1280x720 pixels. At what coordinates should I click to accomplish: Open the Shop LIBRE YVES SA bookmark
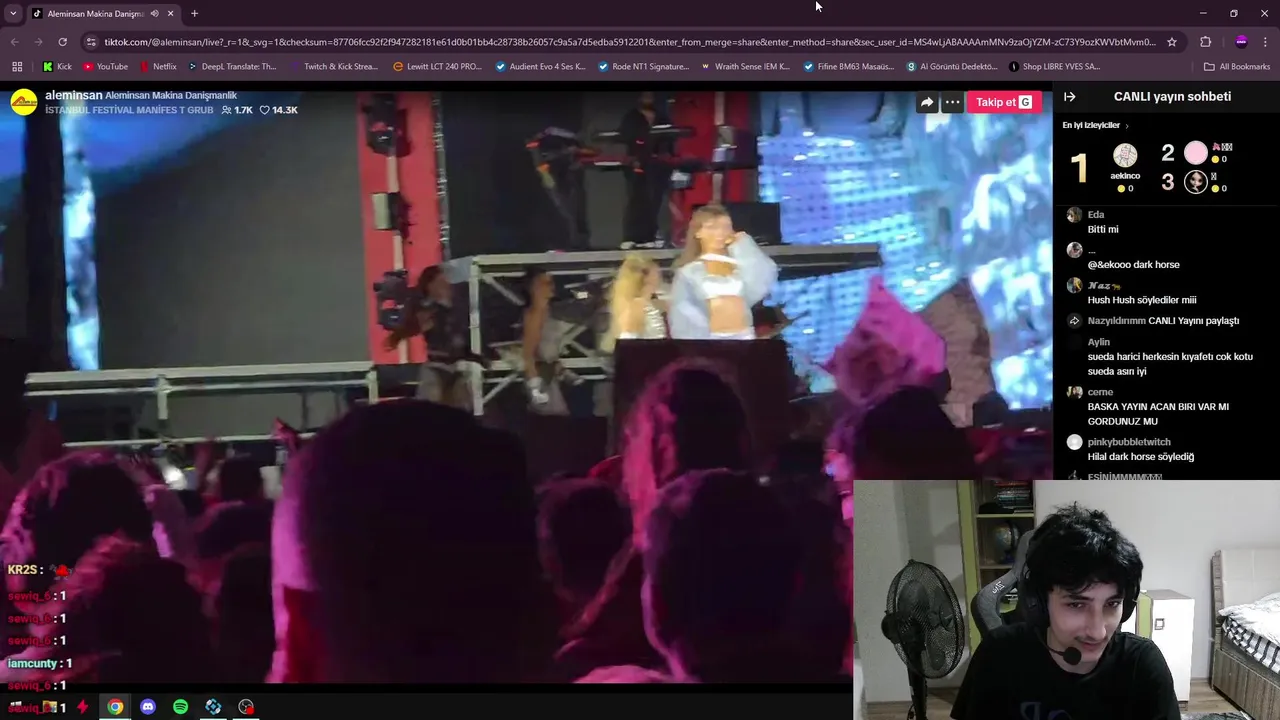point(1055,67)
